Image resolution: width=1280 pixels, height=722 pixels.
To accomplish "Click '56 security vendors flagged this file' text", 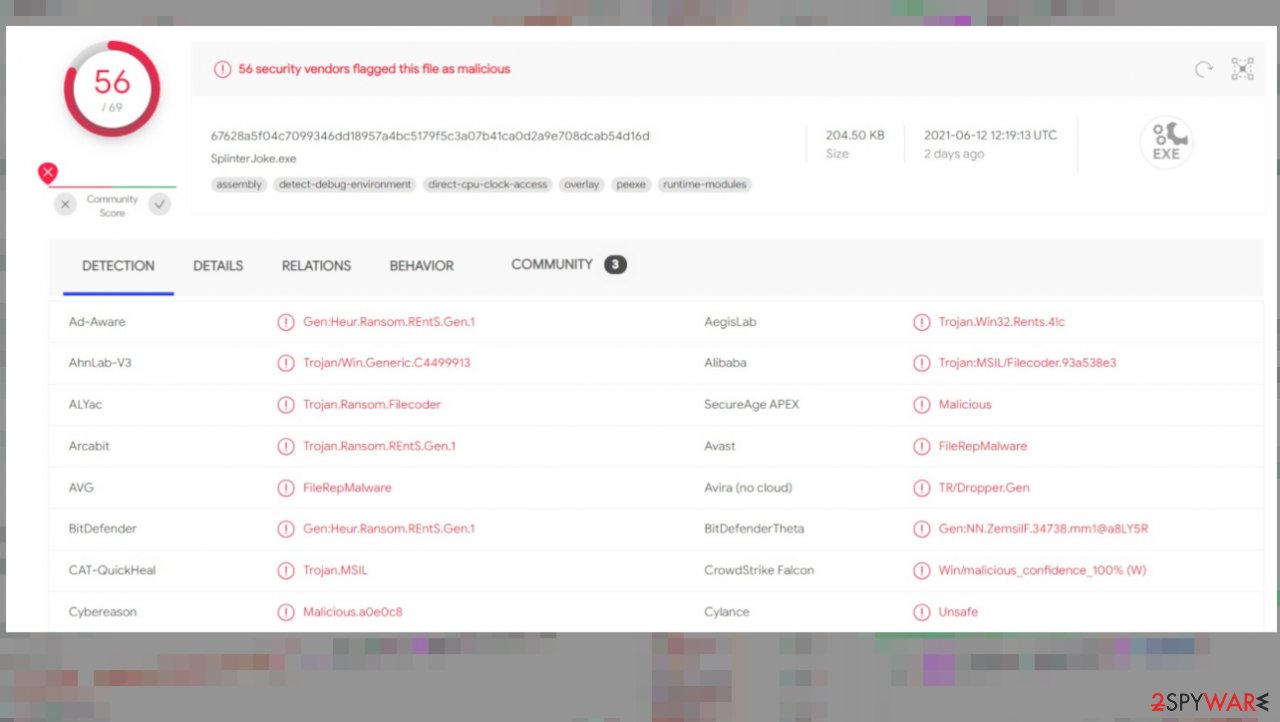I will 374,69.
